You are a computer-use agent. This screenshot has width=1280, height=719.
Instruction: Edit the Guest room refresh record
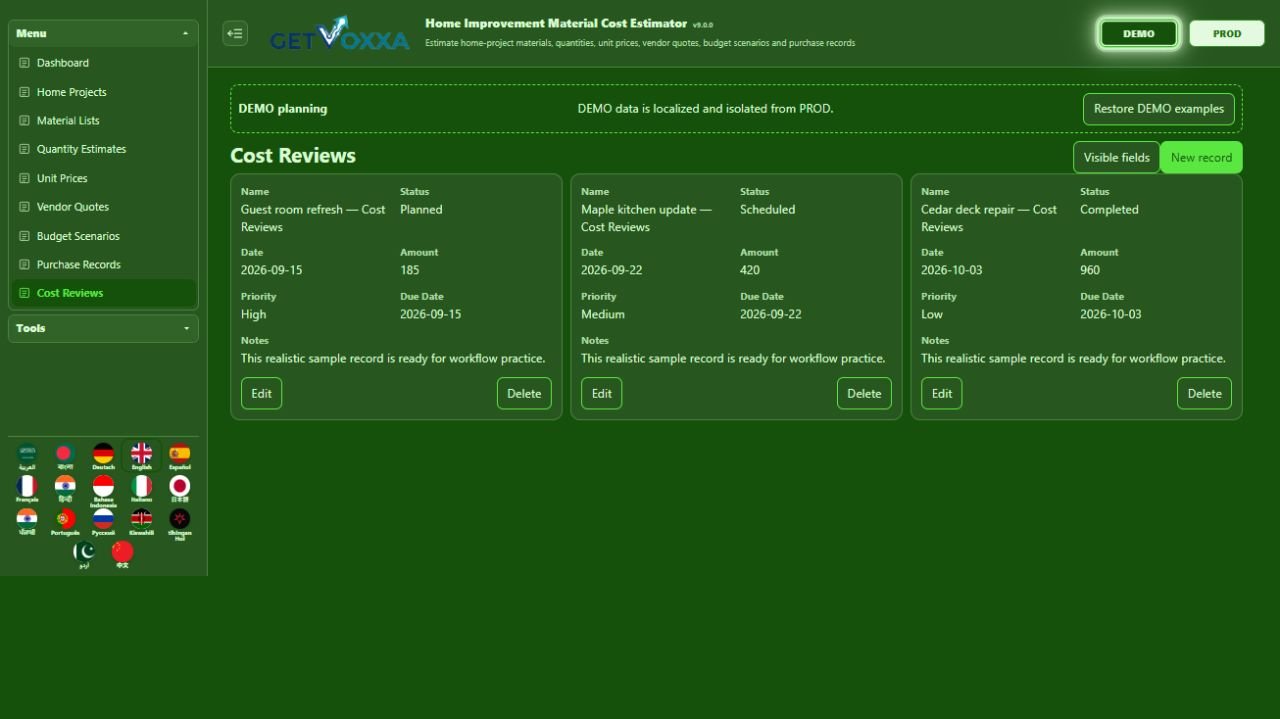pos(261,393)
